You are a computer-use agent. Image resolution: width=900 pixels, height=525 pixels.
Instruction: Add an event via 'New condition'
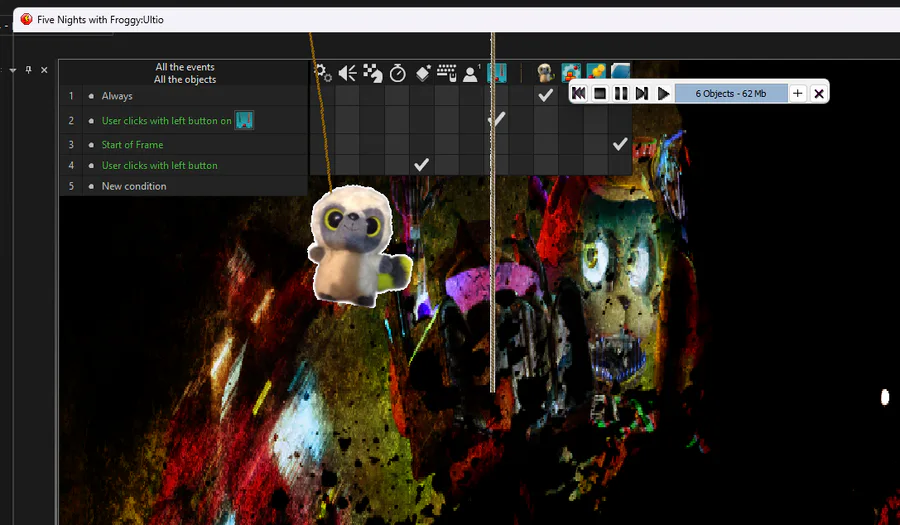134,186
